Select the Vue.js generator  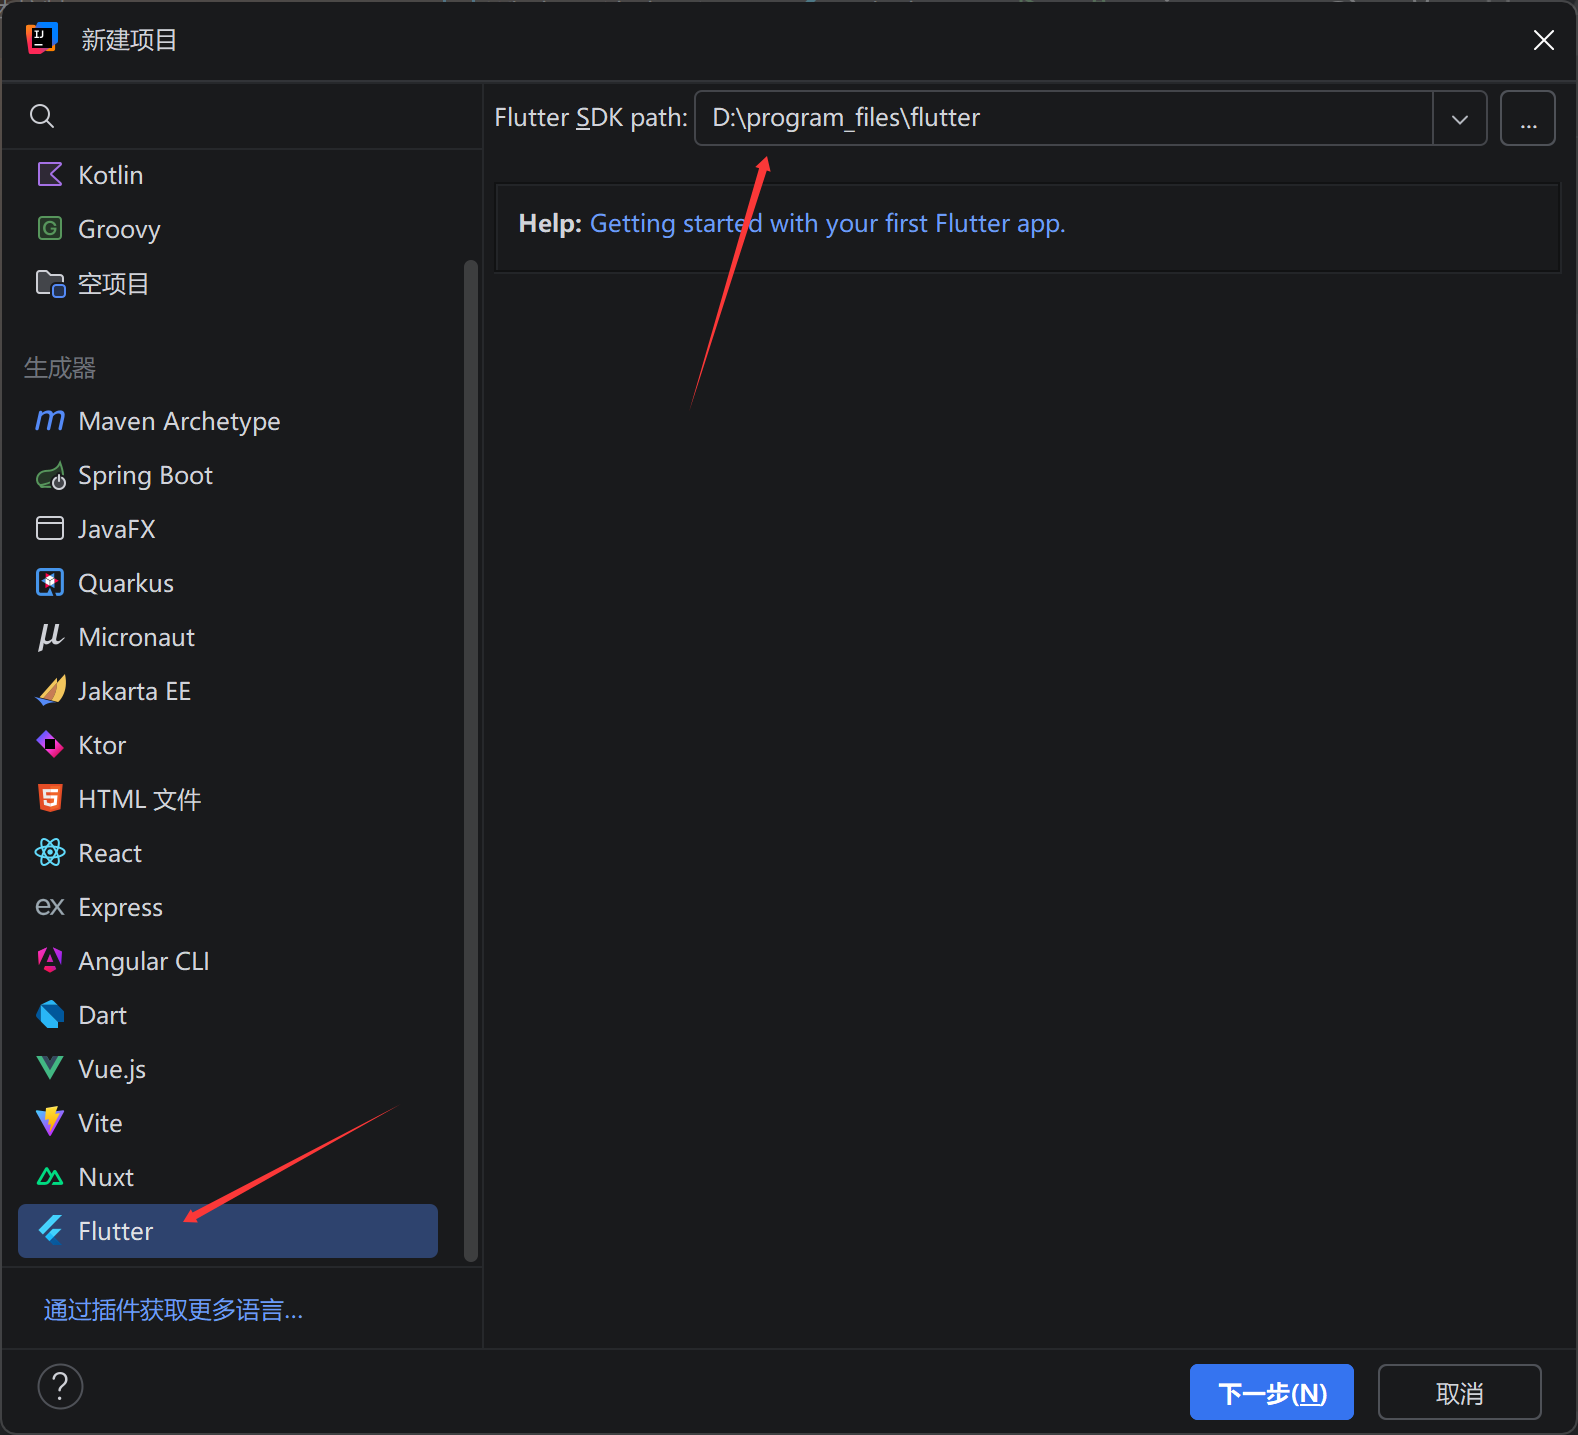point(228,1069)
